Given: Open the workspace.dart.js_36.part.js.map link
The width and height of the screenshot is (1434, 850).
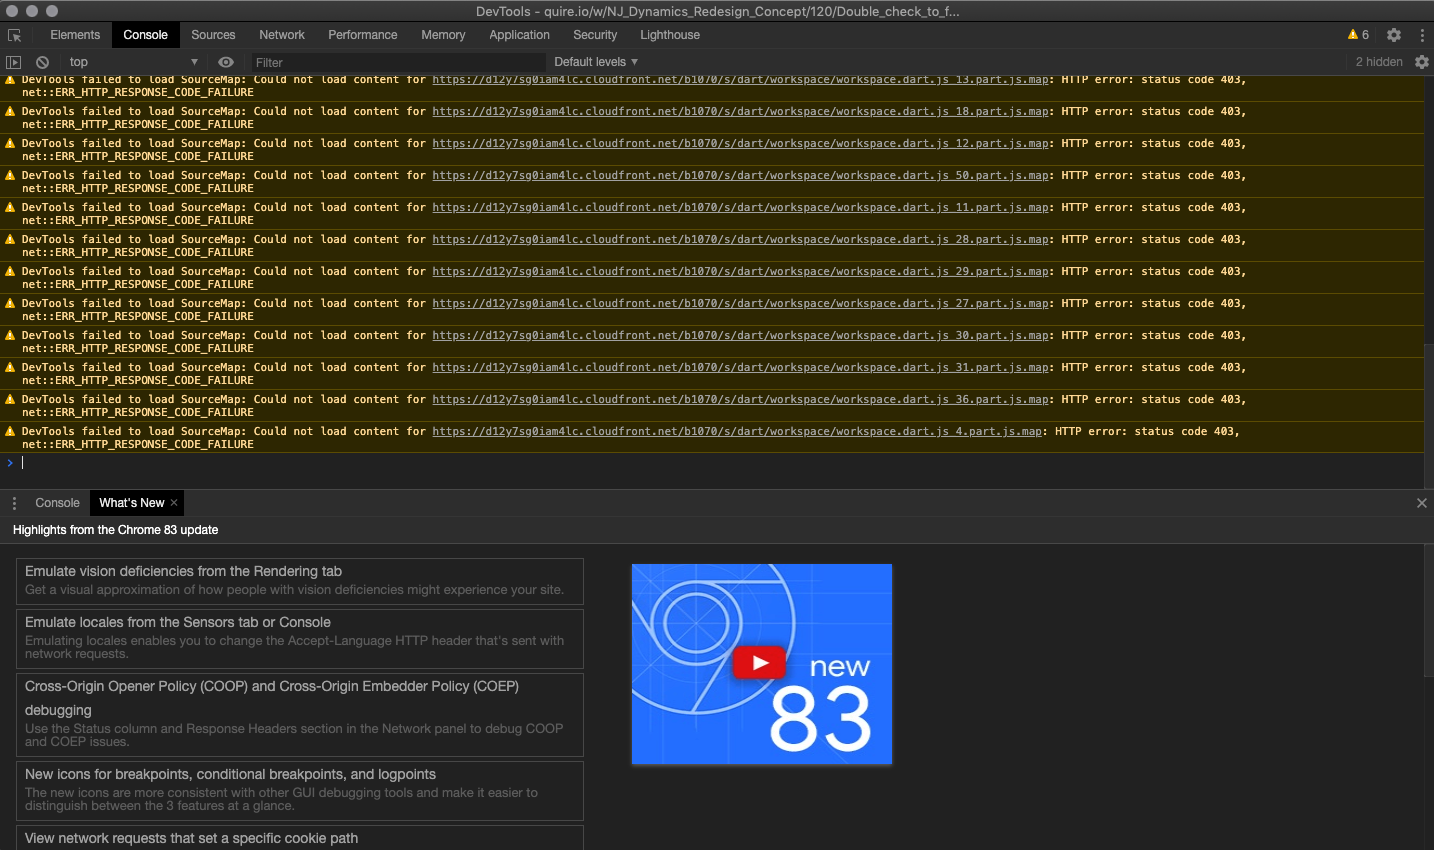Looking at the screenshot, I should pyautogui.click(x=740, y=400).
